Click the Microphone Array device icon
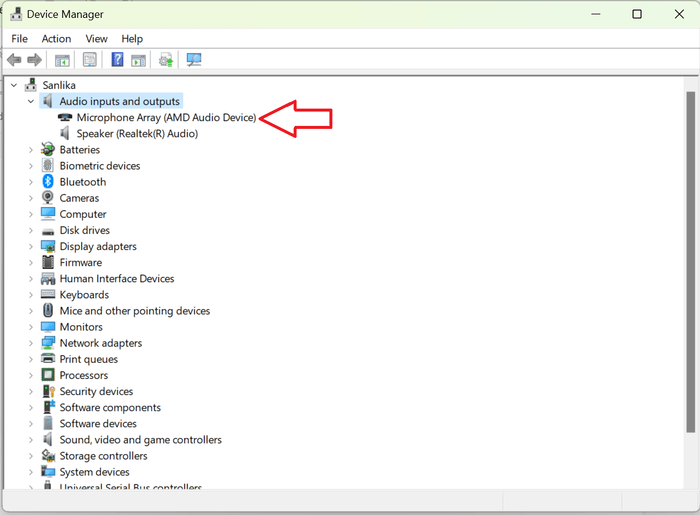 65,117
